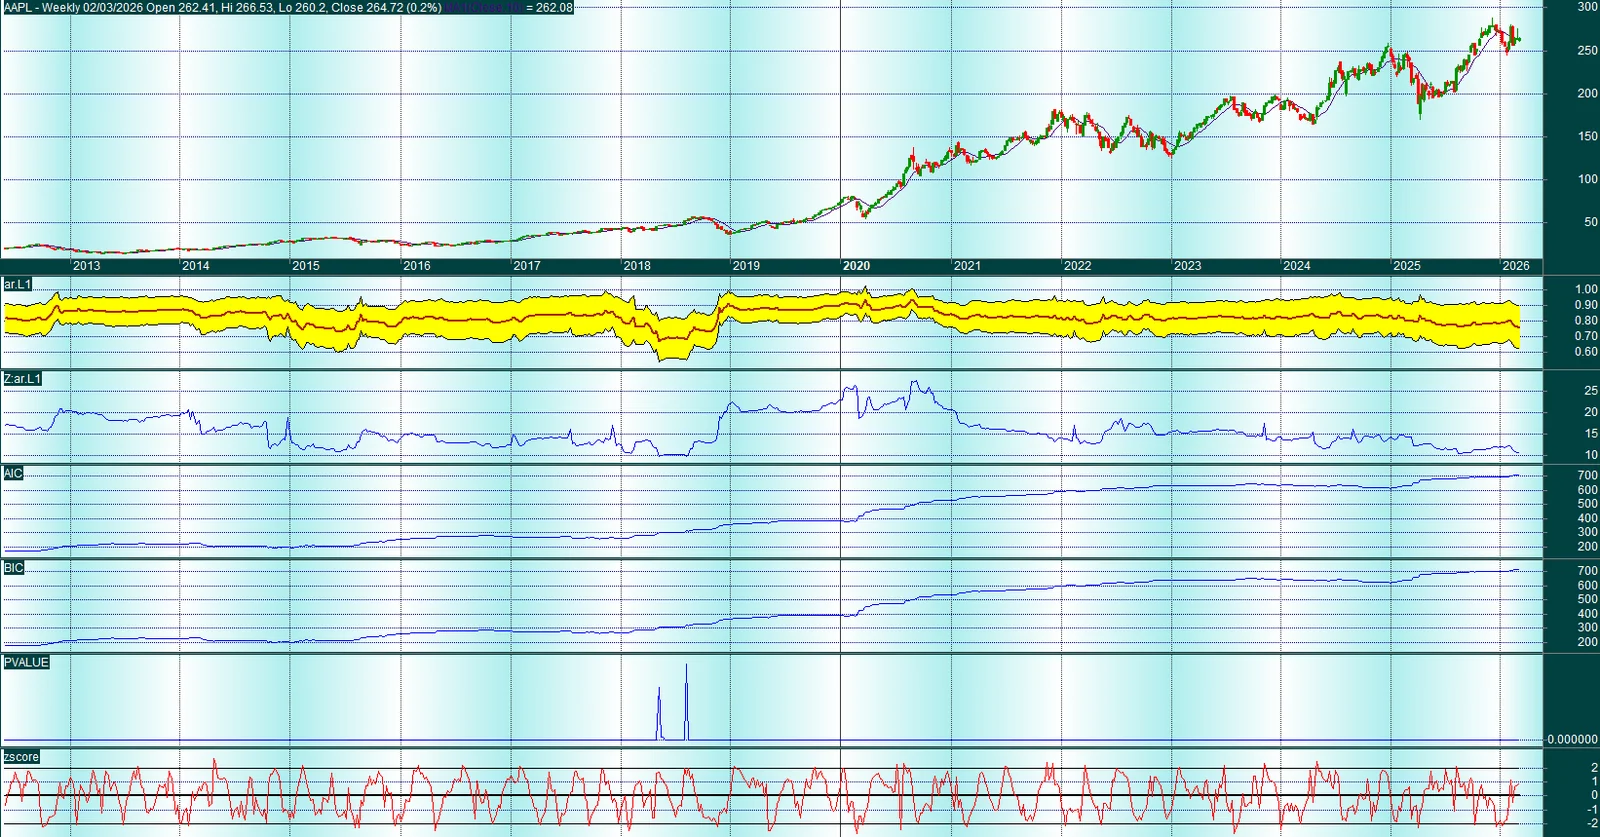1600x837 pixels.
Task: Click the 300 price level on price axis
Action: [1587, 7]
